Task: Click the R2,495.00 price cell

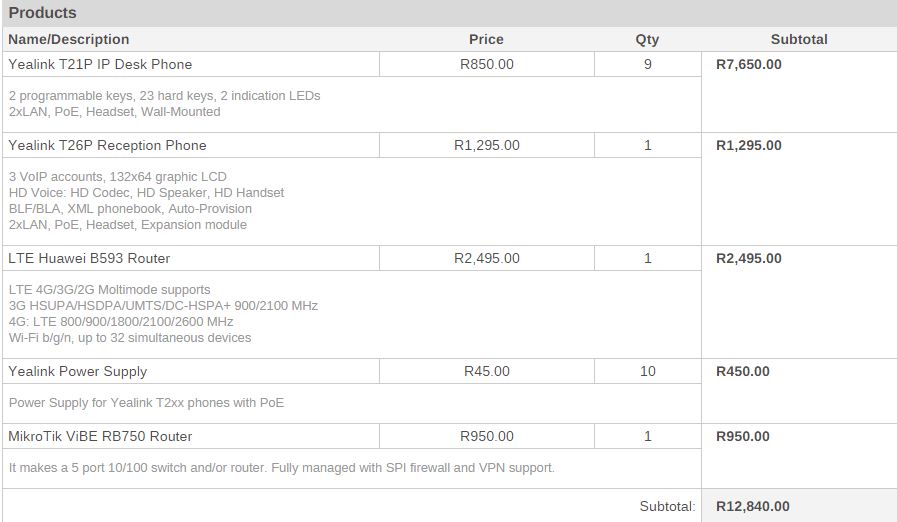Action: (486, 258)
